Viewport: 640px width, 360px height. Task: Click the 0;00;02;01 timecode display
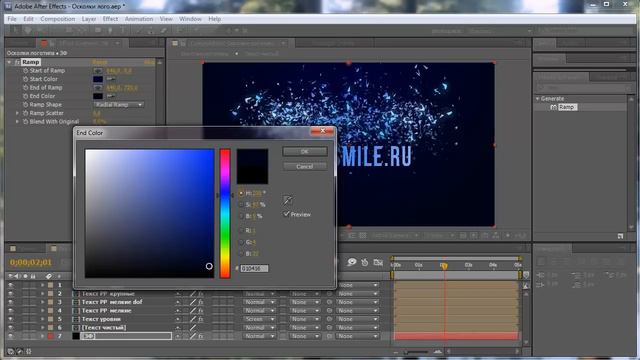[31, 262]
